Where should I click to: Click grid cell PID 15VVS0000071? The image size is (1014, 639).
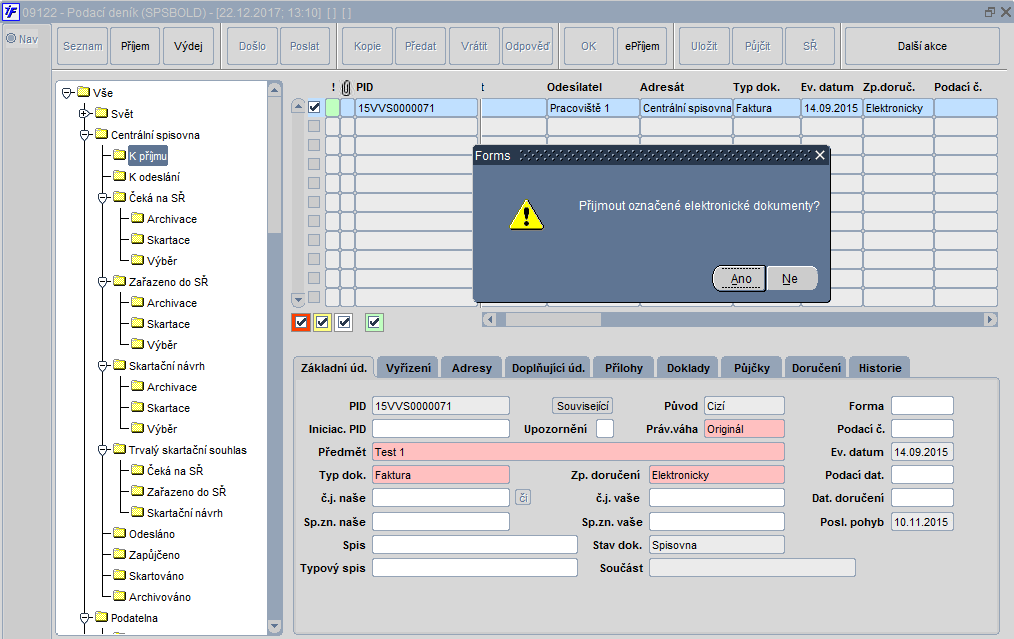pos(416,107)
